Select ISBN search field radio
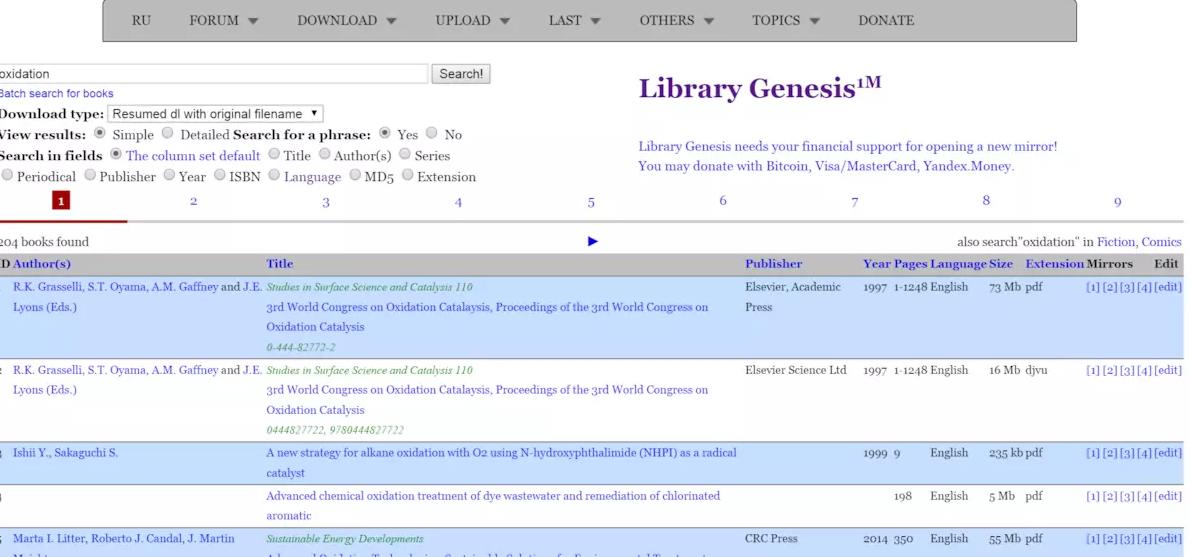This screenshot has height=557, width=1190. tap(220, 175)
